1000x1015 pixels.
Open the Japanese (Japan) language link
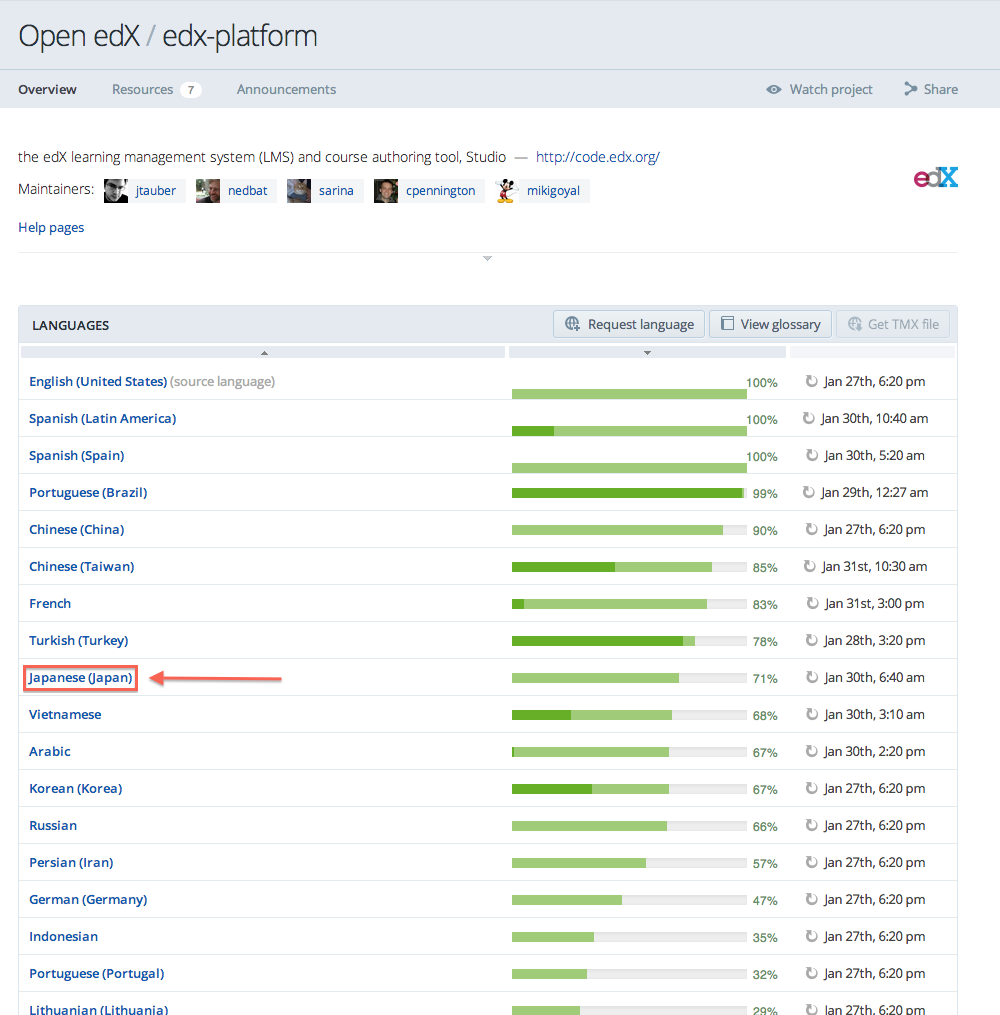[x=81, y=678]
